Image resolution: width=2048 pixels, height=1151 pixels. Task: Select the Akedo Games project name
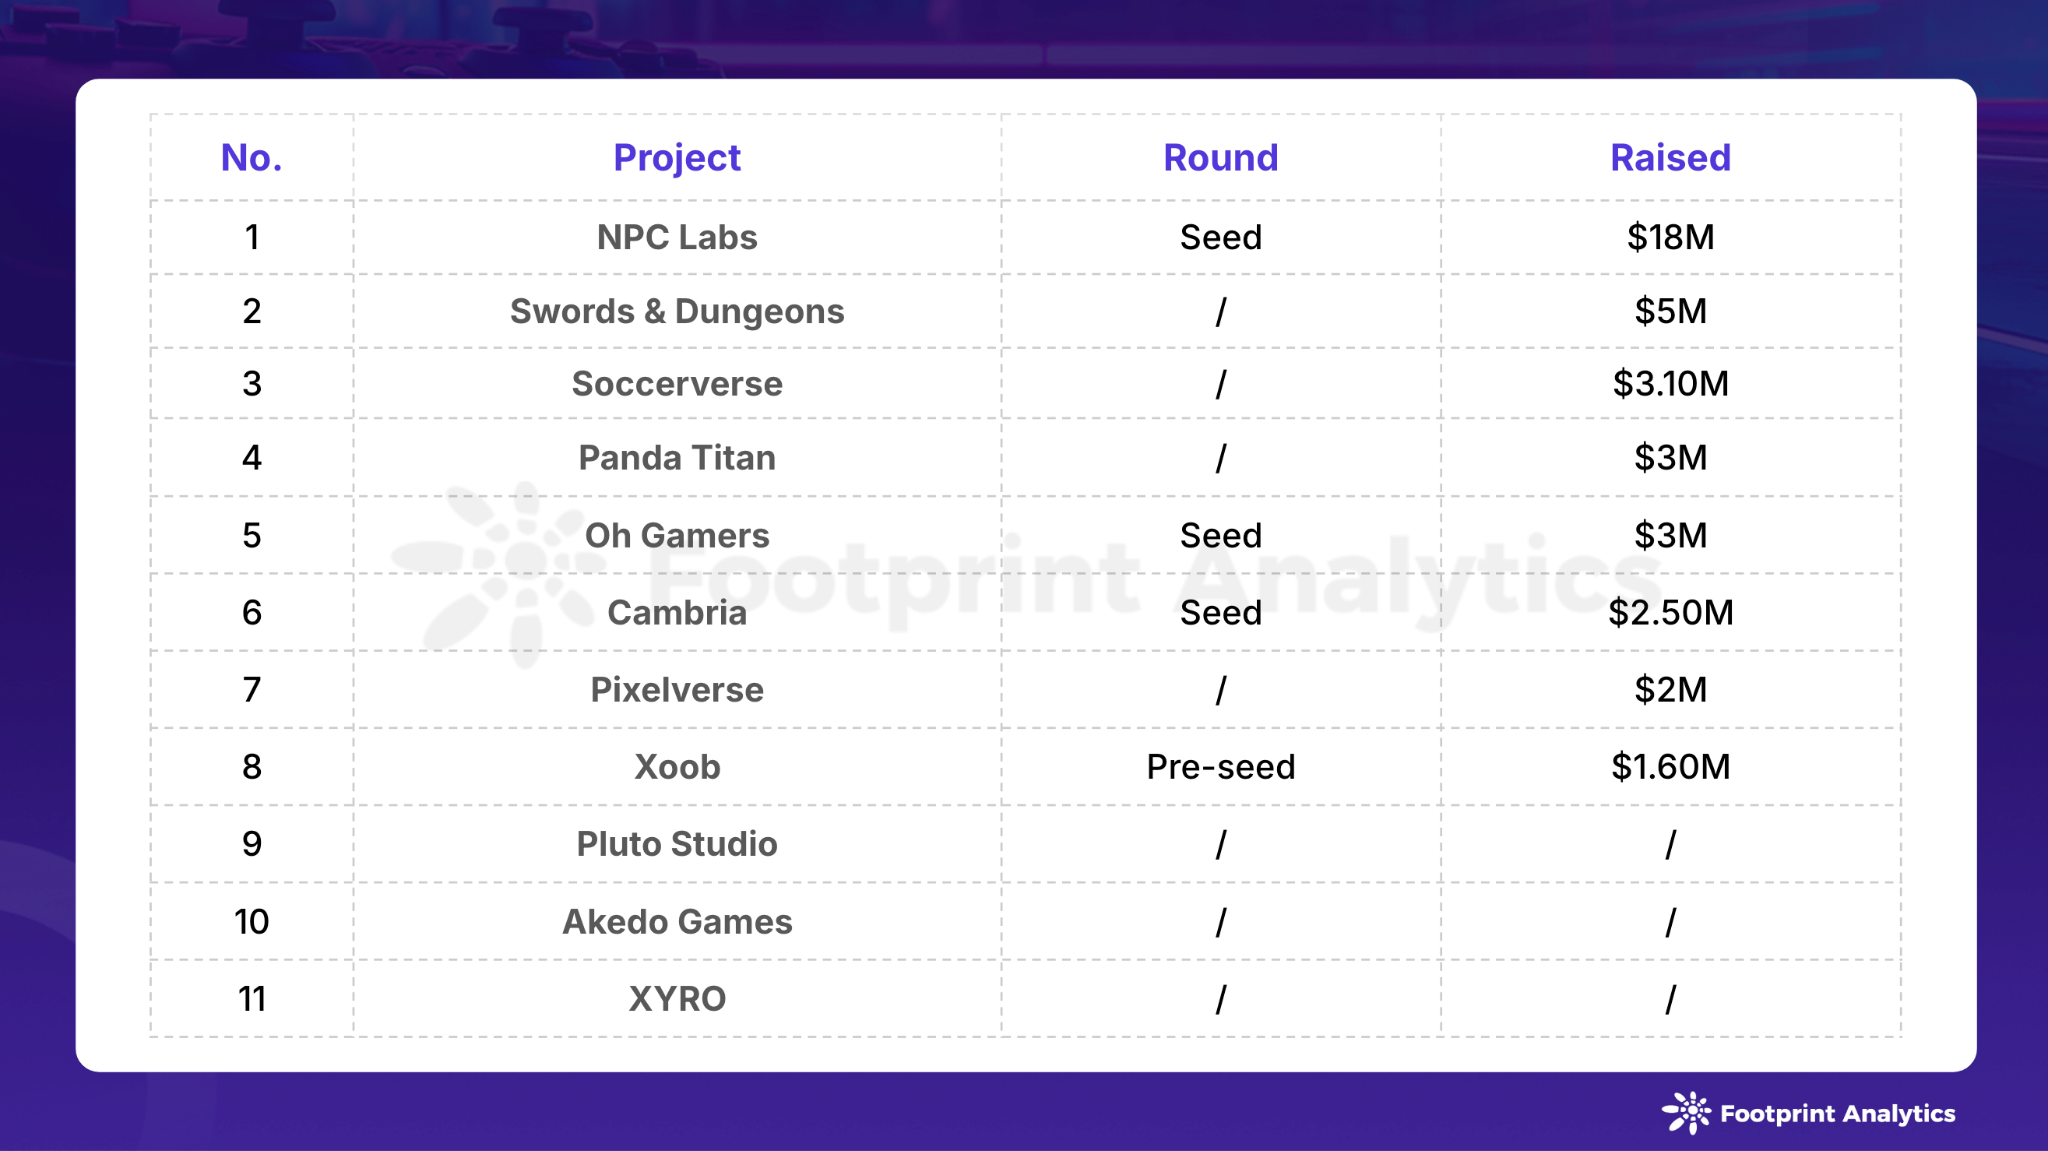click(677, 922)
